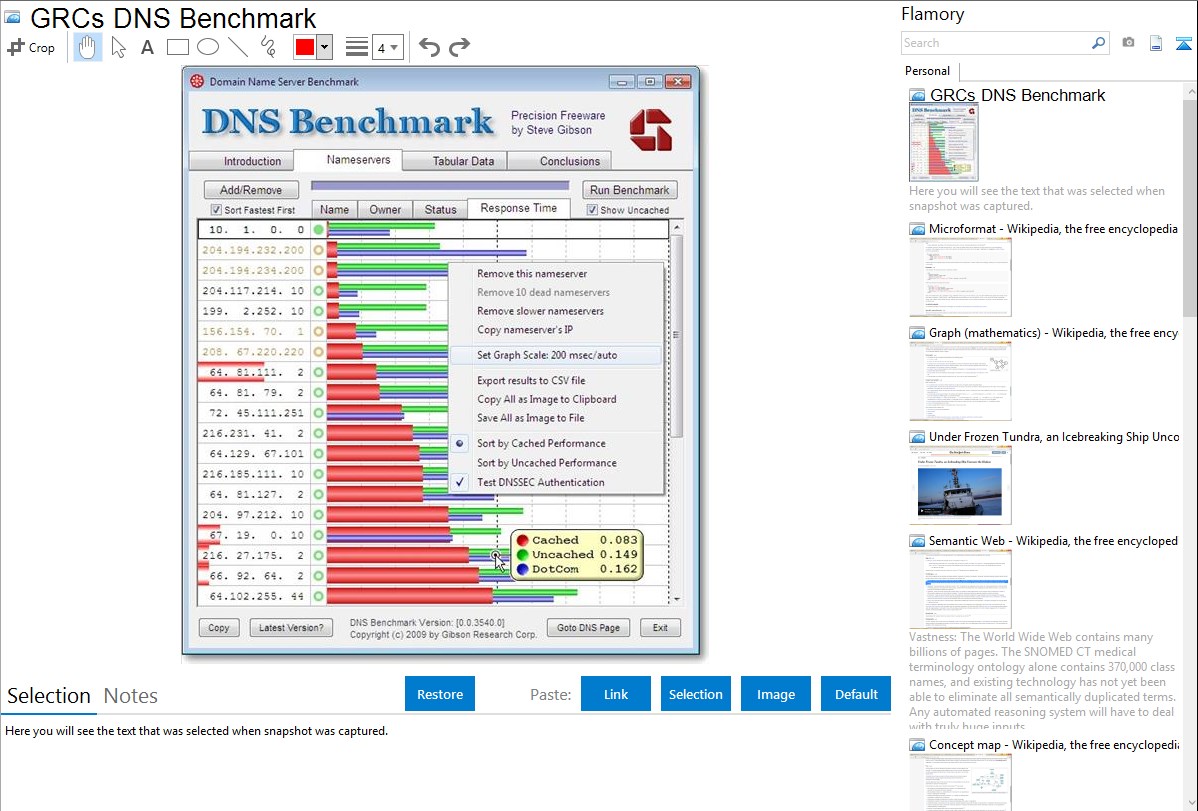The width and height of the screenshot is (1198, 811).
Task: Click the icon beside the Concept map title
Action: (x=917, y=745)
